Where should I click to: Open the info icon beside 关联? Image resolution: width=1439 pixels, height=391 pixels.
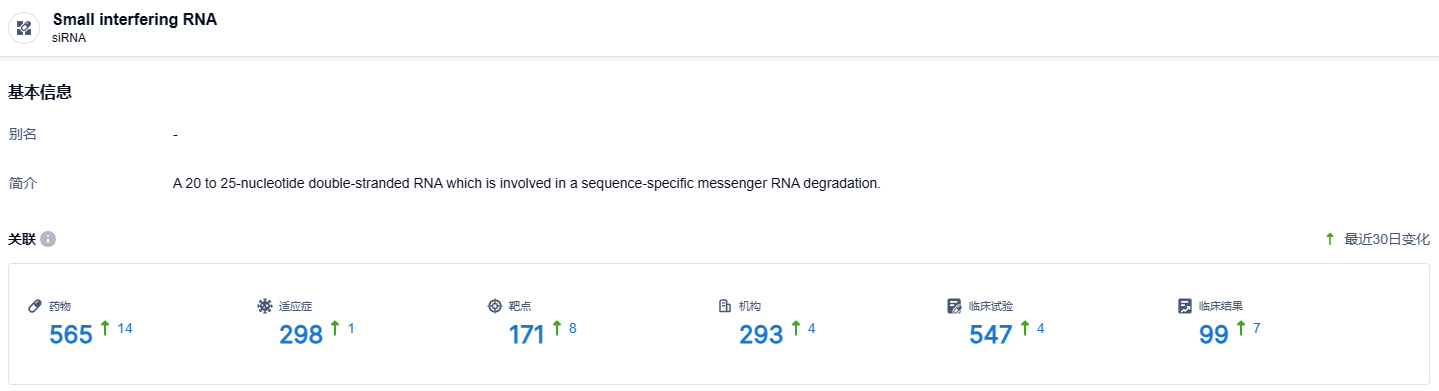pyautogui.click(x=48, y=239)
